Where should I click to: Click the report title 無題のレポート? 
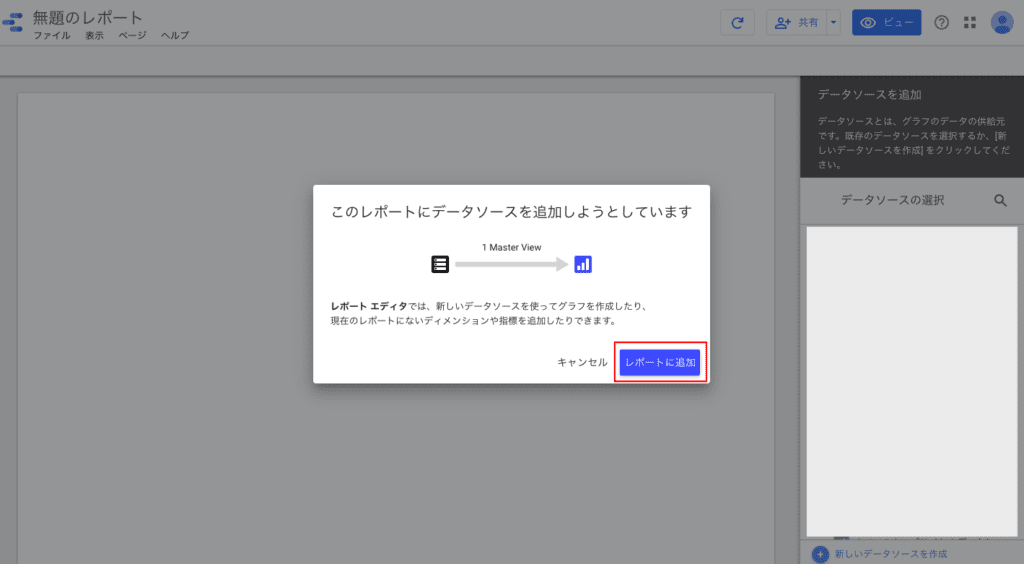(88, 18)
